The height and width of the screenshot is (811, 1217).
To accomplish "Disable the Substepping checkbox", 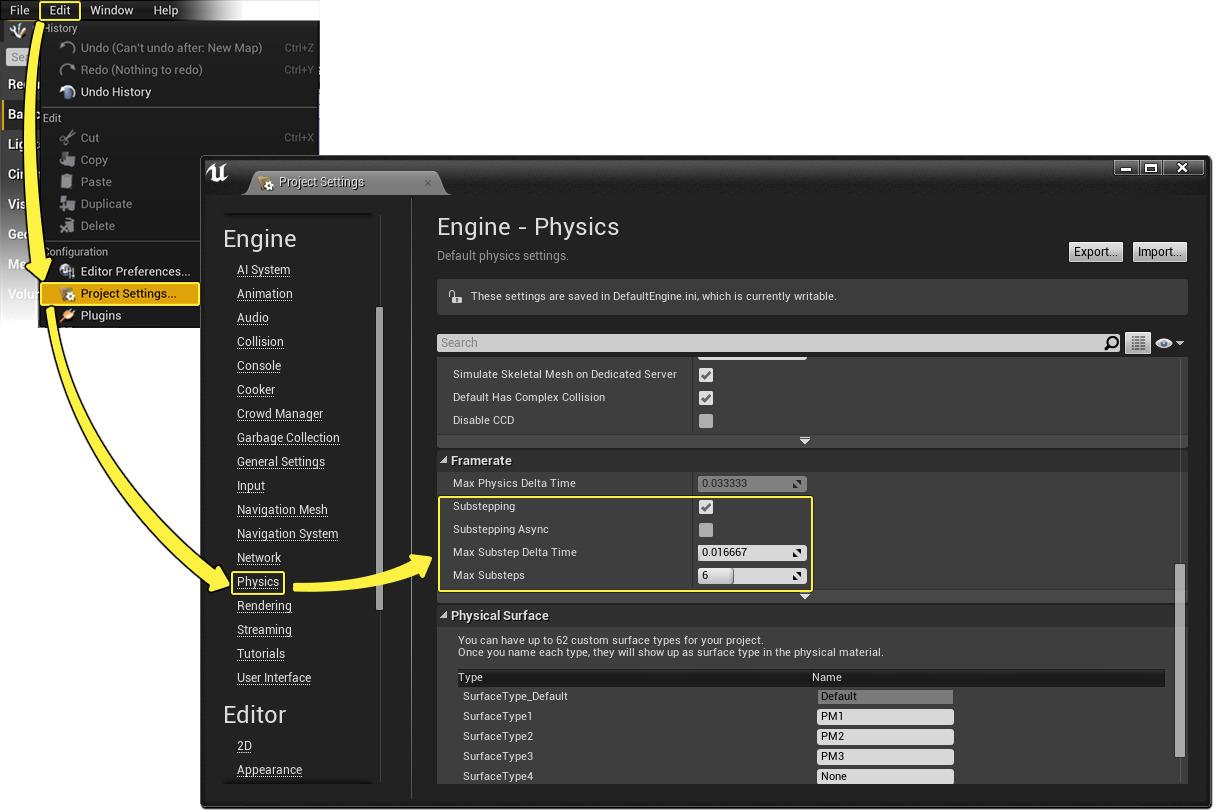I will tap(706, 507).
